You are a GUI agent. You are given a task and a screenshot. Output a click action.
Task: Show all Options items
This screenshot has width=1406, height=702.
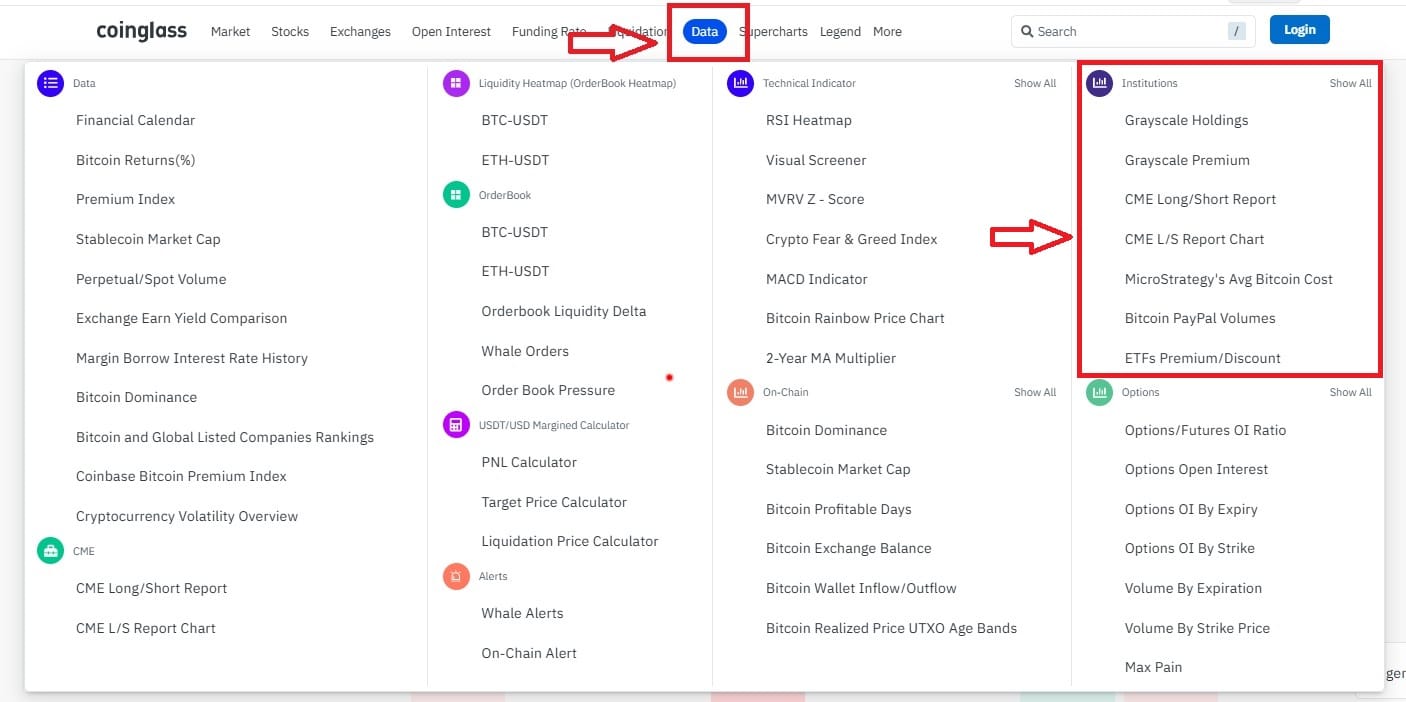pos(1350,392)
